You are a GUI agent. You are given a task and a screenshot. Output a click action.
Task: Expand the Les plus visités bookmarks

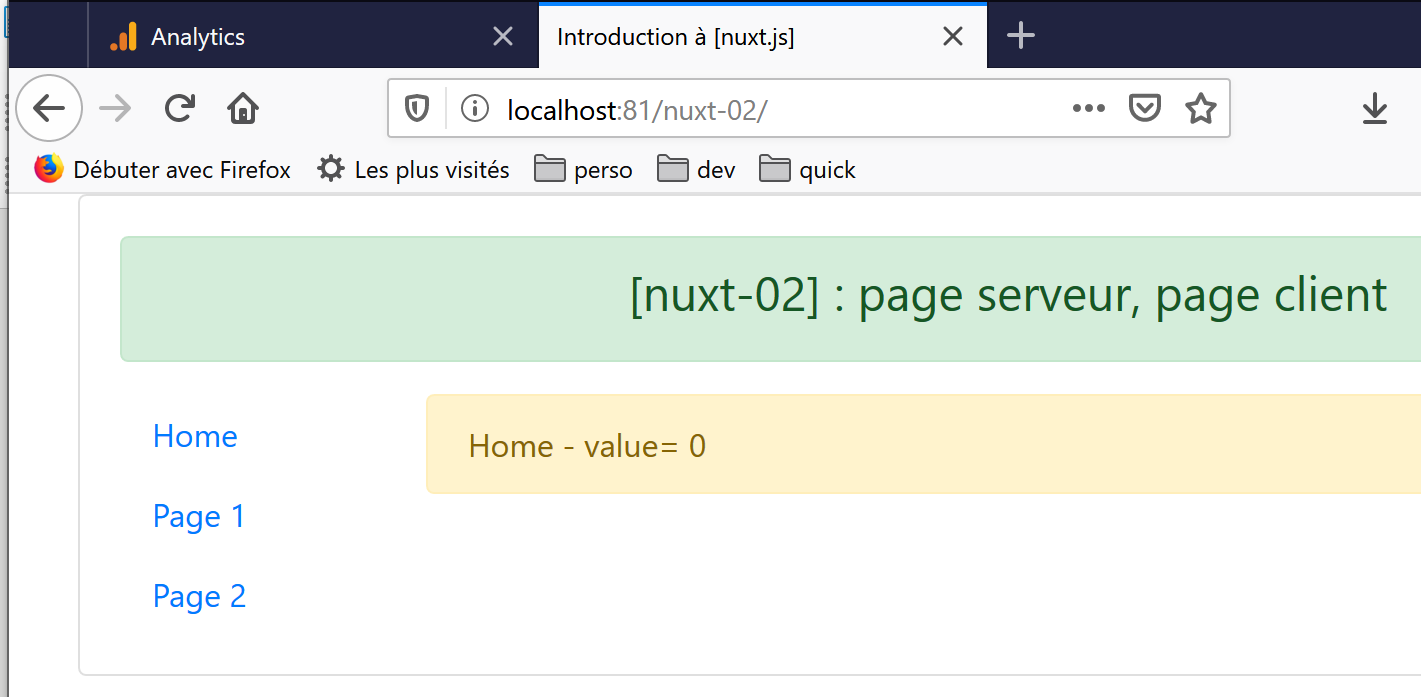(x=413, y=170)
